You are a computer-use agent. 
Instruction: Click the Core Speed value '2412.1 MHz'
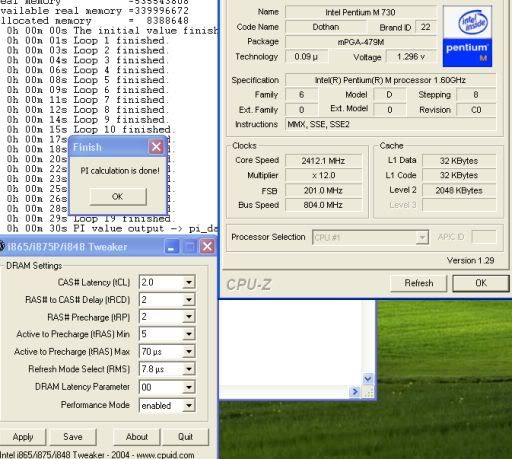click(323, 161)
